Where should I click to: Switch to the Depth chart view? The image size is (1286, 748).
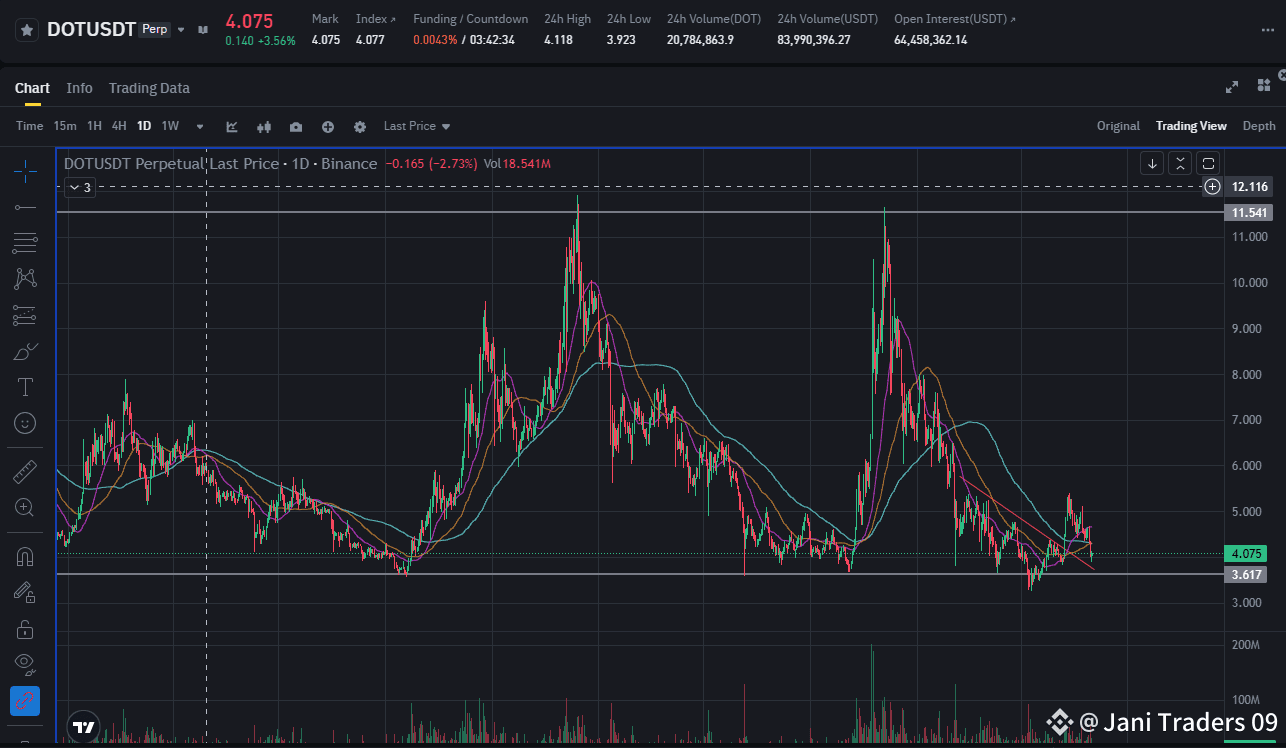tap(1259, 126)
